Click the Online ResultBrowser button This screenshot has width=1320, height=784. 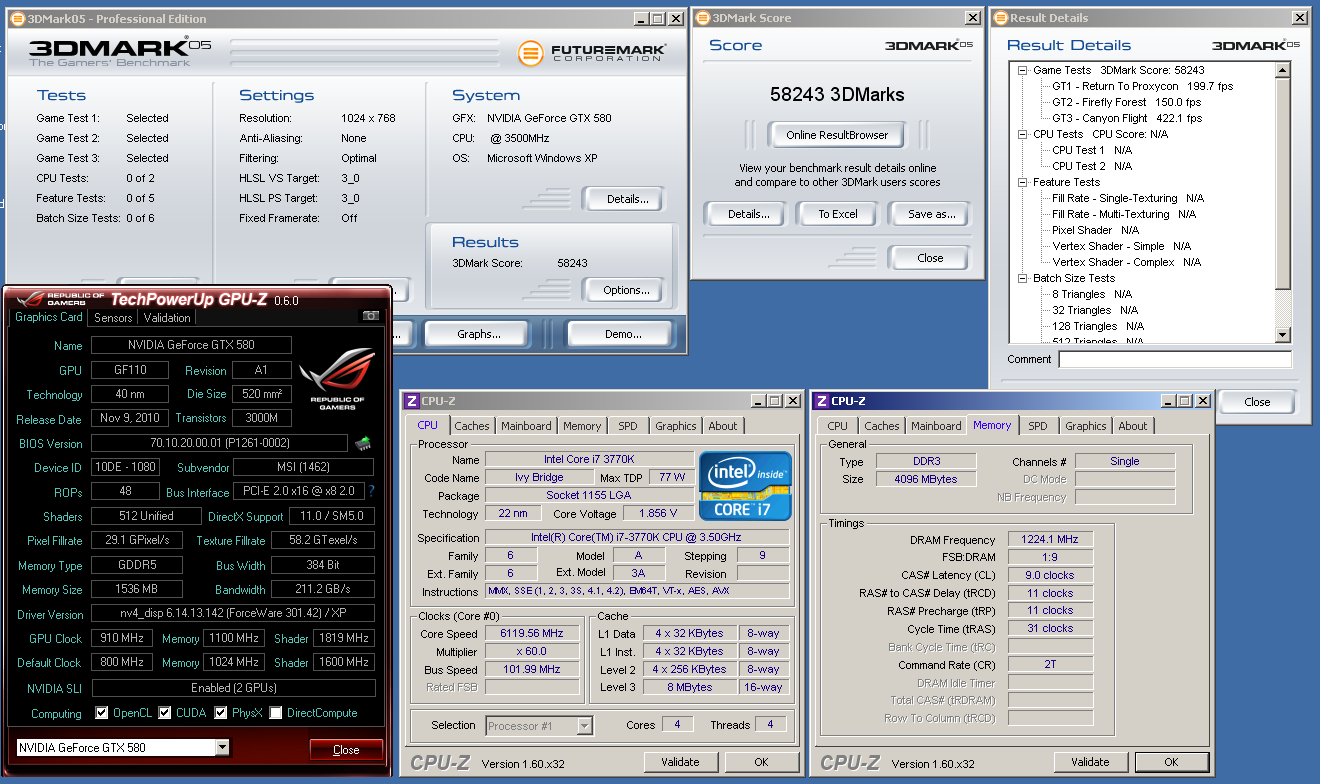pos(837,135)
